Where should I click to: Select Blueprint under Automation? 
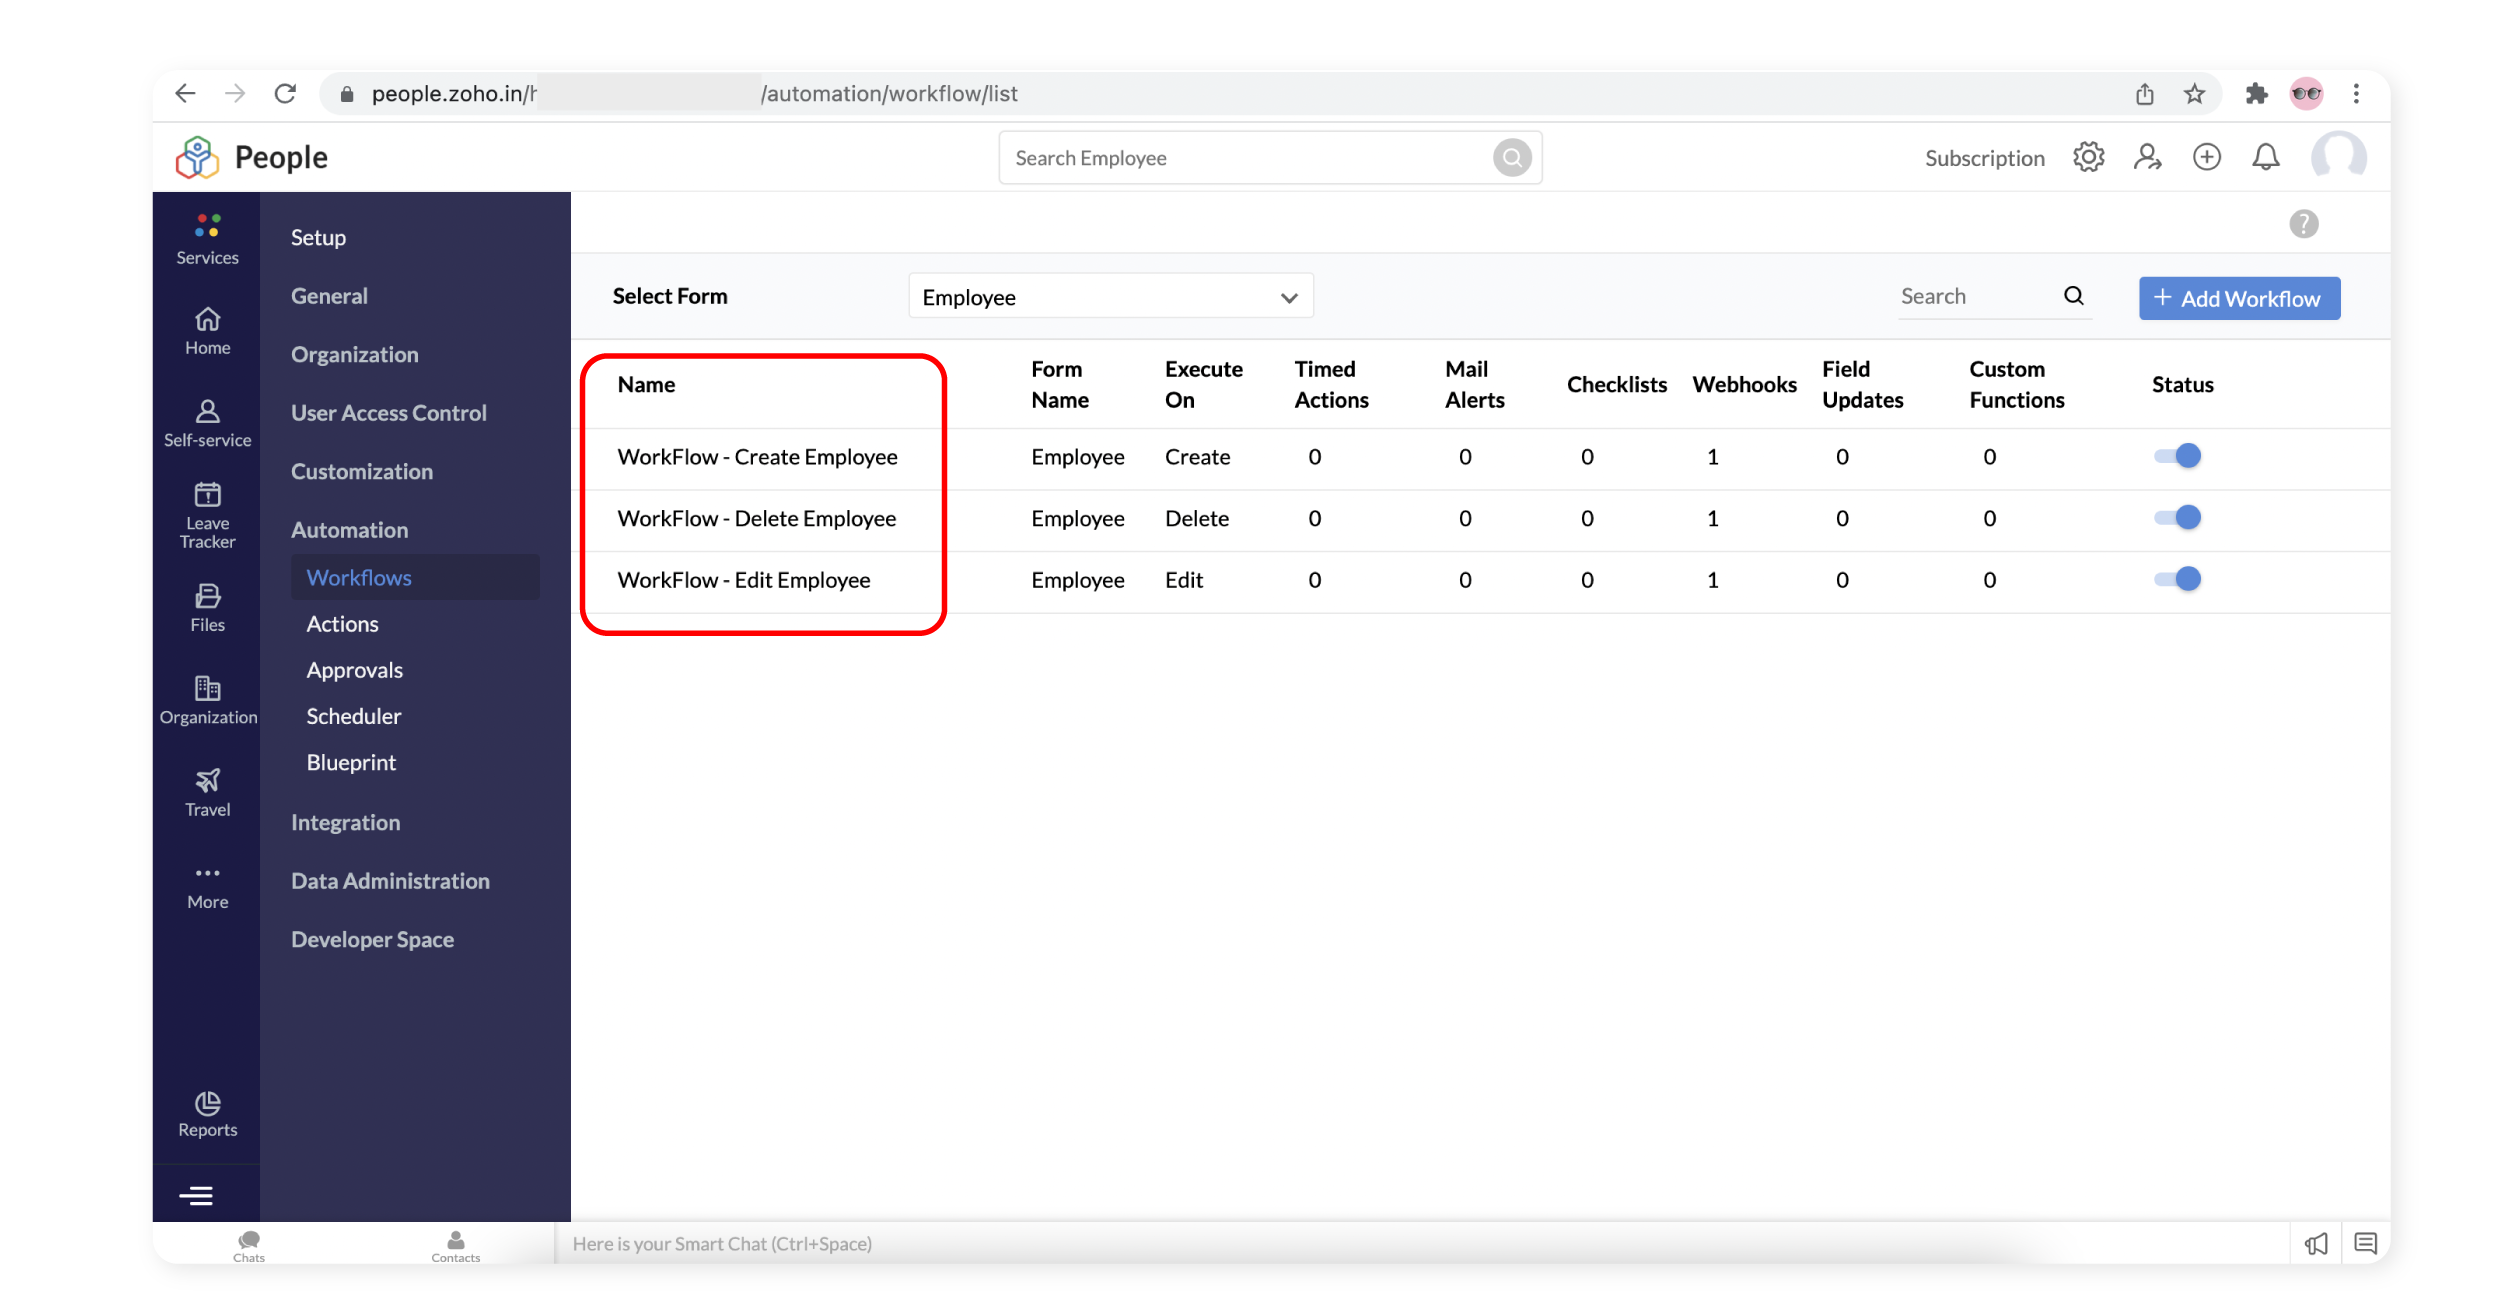351,762
